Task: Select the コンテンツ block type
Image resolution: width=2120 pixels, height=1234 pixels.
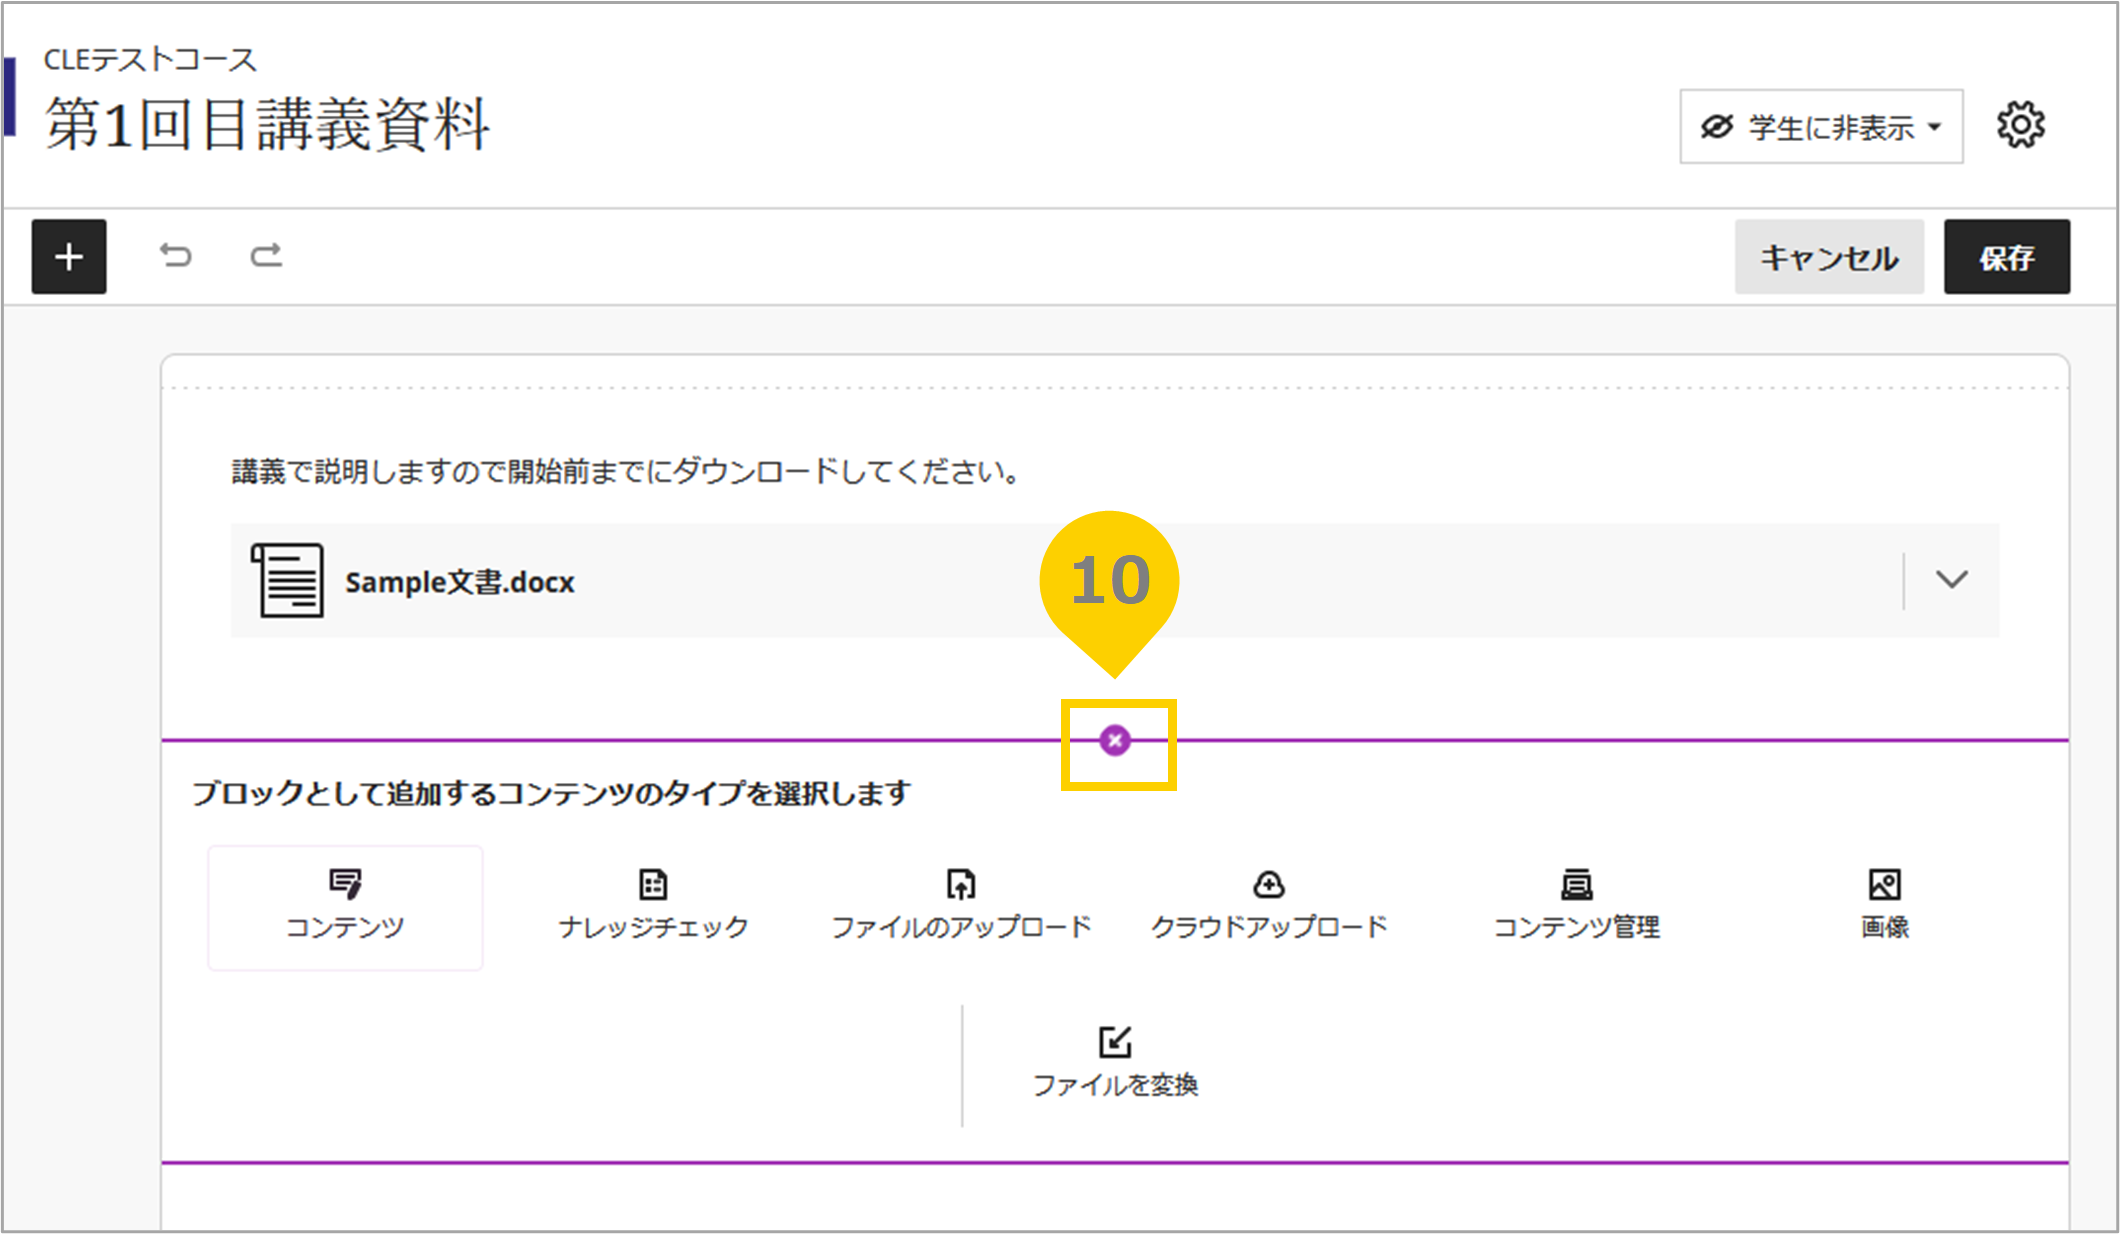Action: click(x=345, y=908)
